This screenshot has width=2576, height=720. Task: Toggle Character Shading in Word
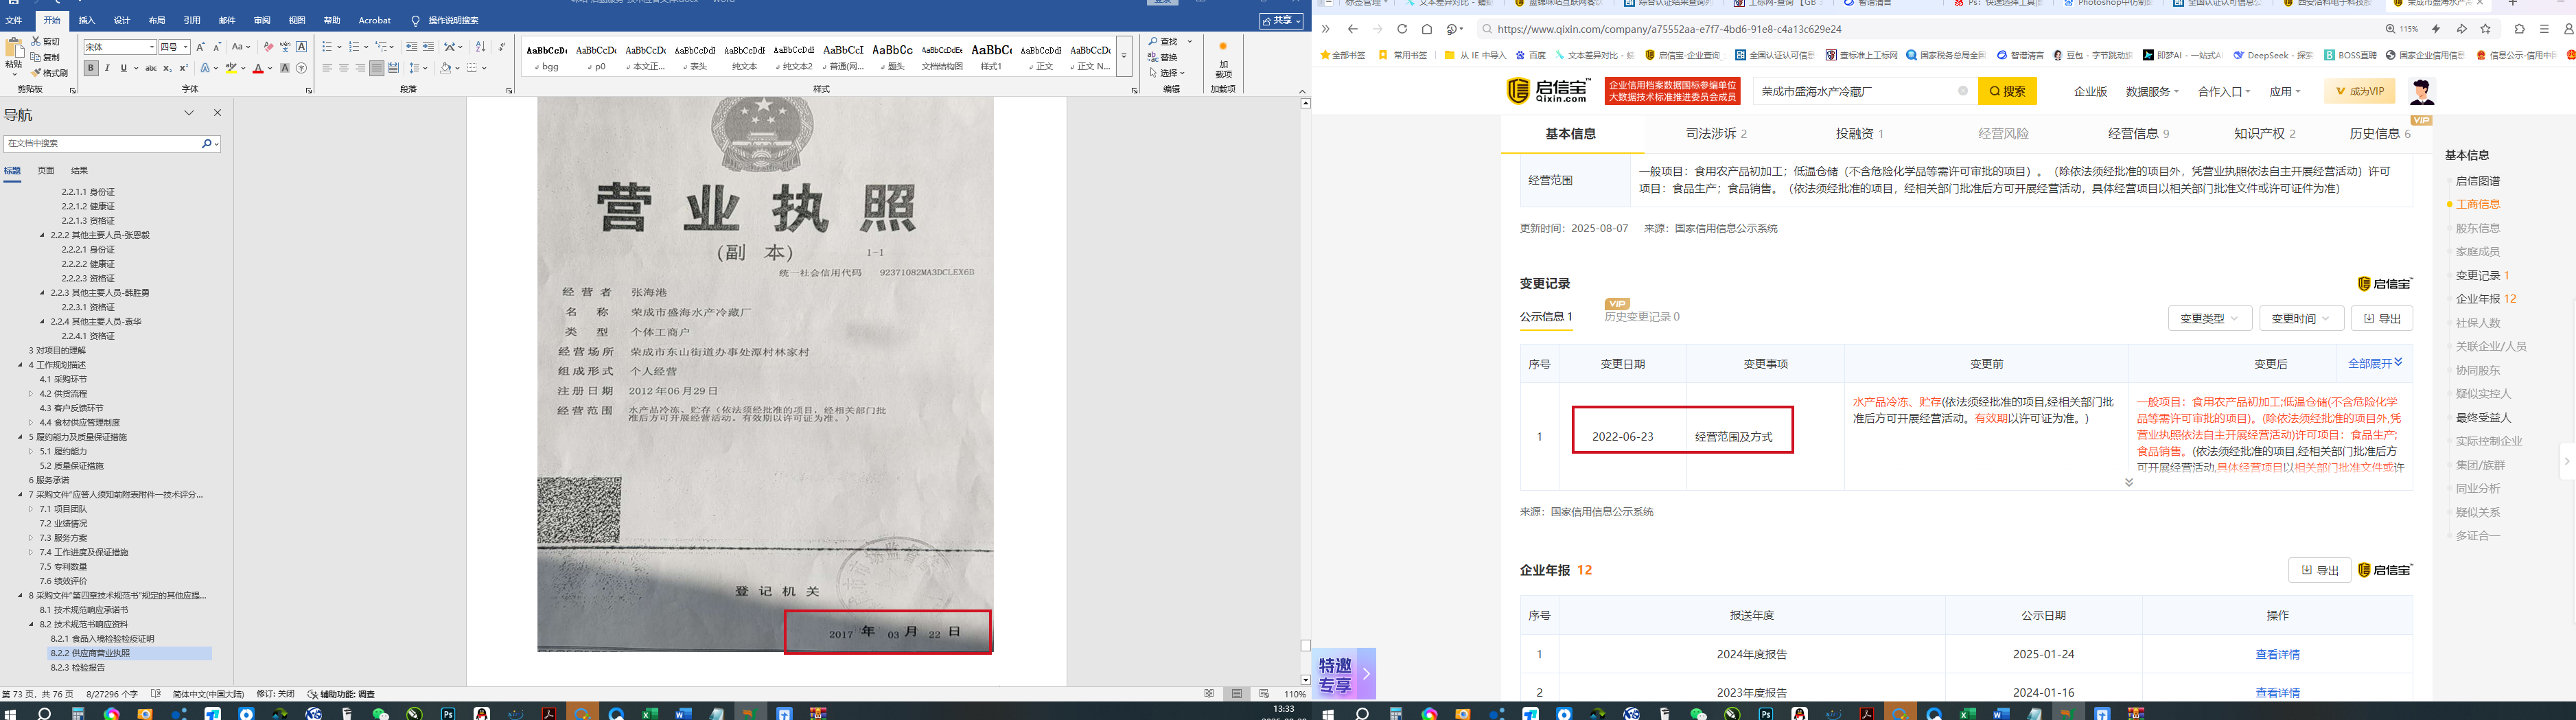point(285,68)
